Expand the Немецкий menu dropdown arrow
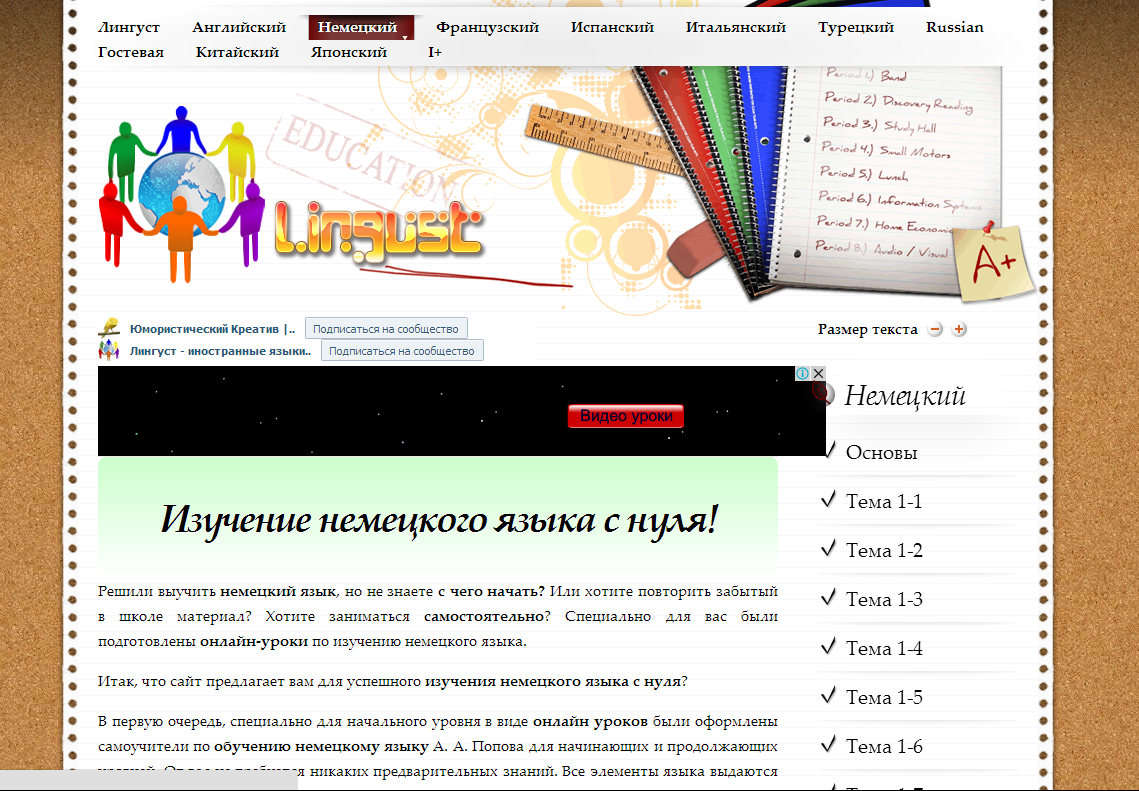The image size is (1139, 791). 404,36
